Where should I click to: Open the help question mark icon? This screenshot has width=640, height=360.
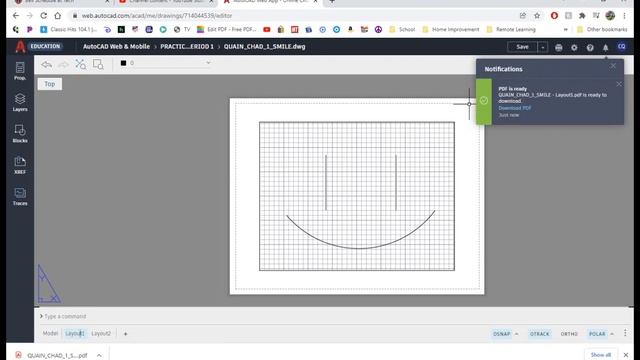pyautogui.click(x=590, y=47)
